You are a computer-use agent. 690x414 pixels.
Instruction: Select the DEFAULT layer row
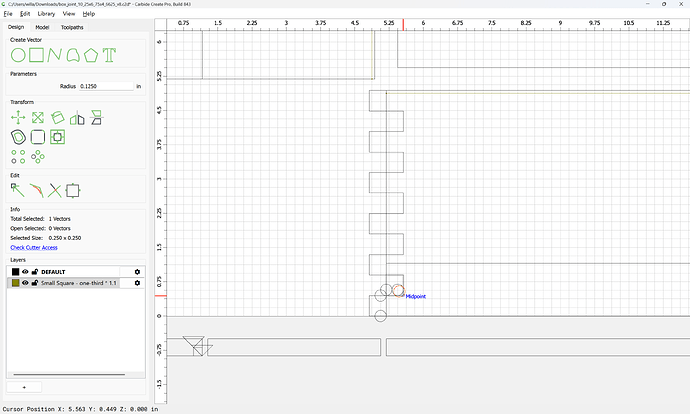76,272
